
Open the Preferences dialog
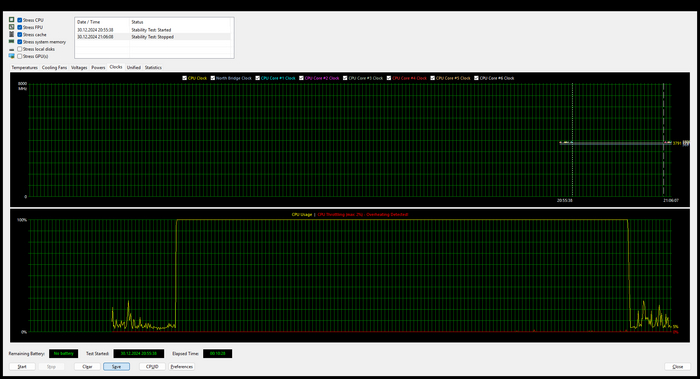(182, 367)
